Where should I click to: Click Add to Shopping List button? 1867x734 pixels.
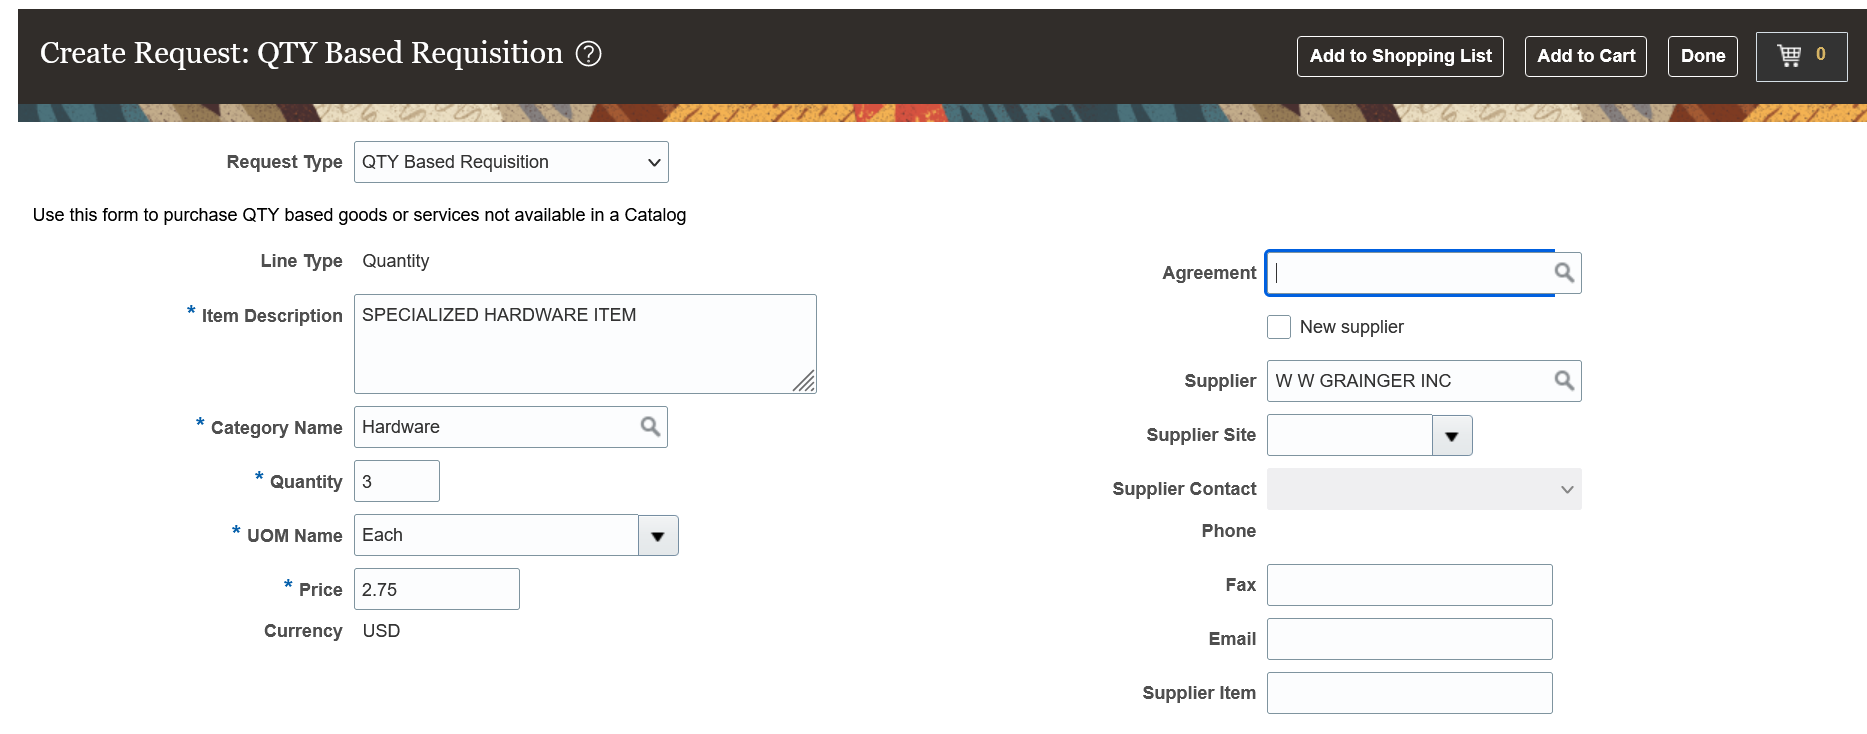1400,56
